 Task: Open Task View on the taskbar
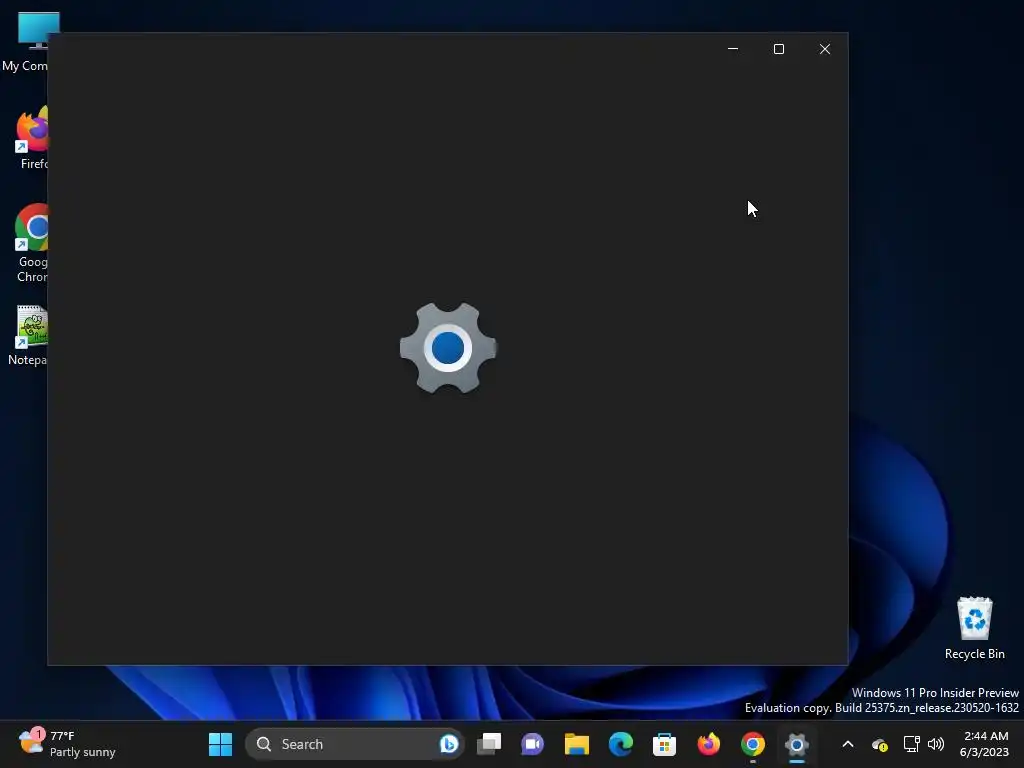tap(488, 744)
